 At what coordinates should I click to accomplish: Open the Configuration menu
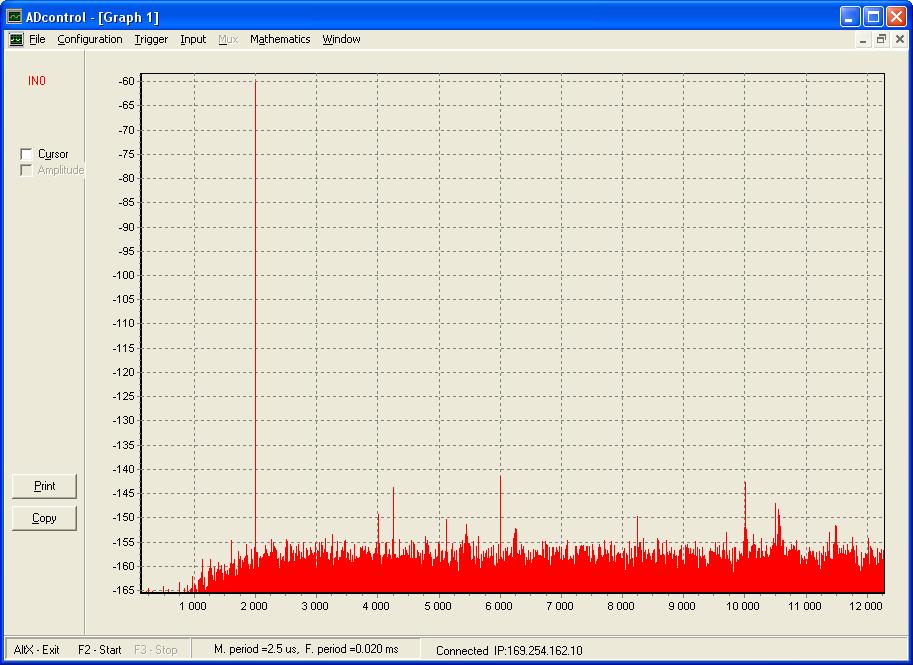90,39
